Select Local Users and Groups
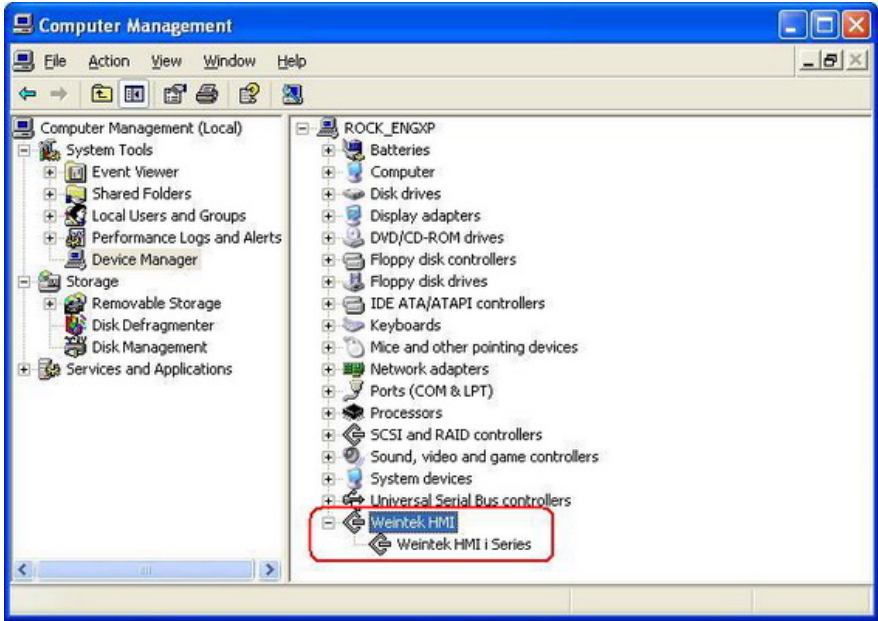 (169, 216)
